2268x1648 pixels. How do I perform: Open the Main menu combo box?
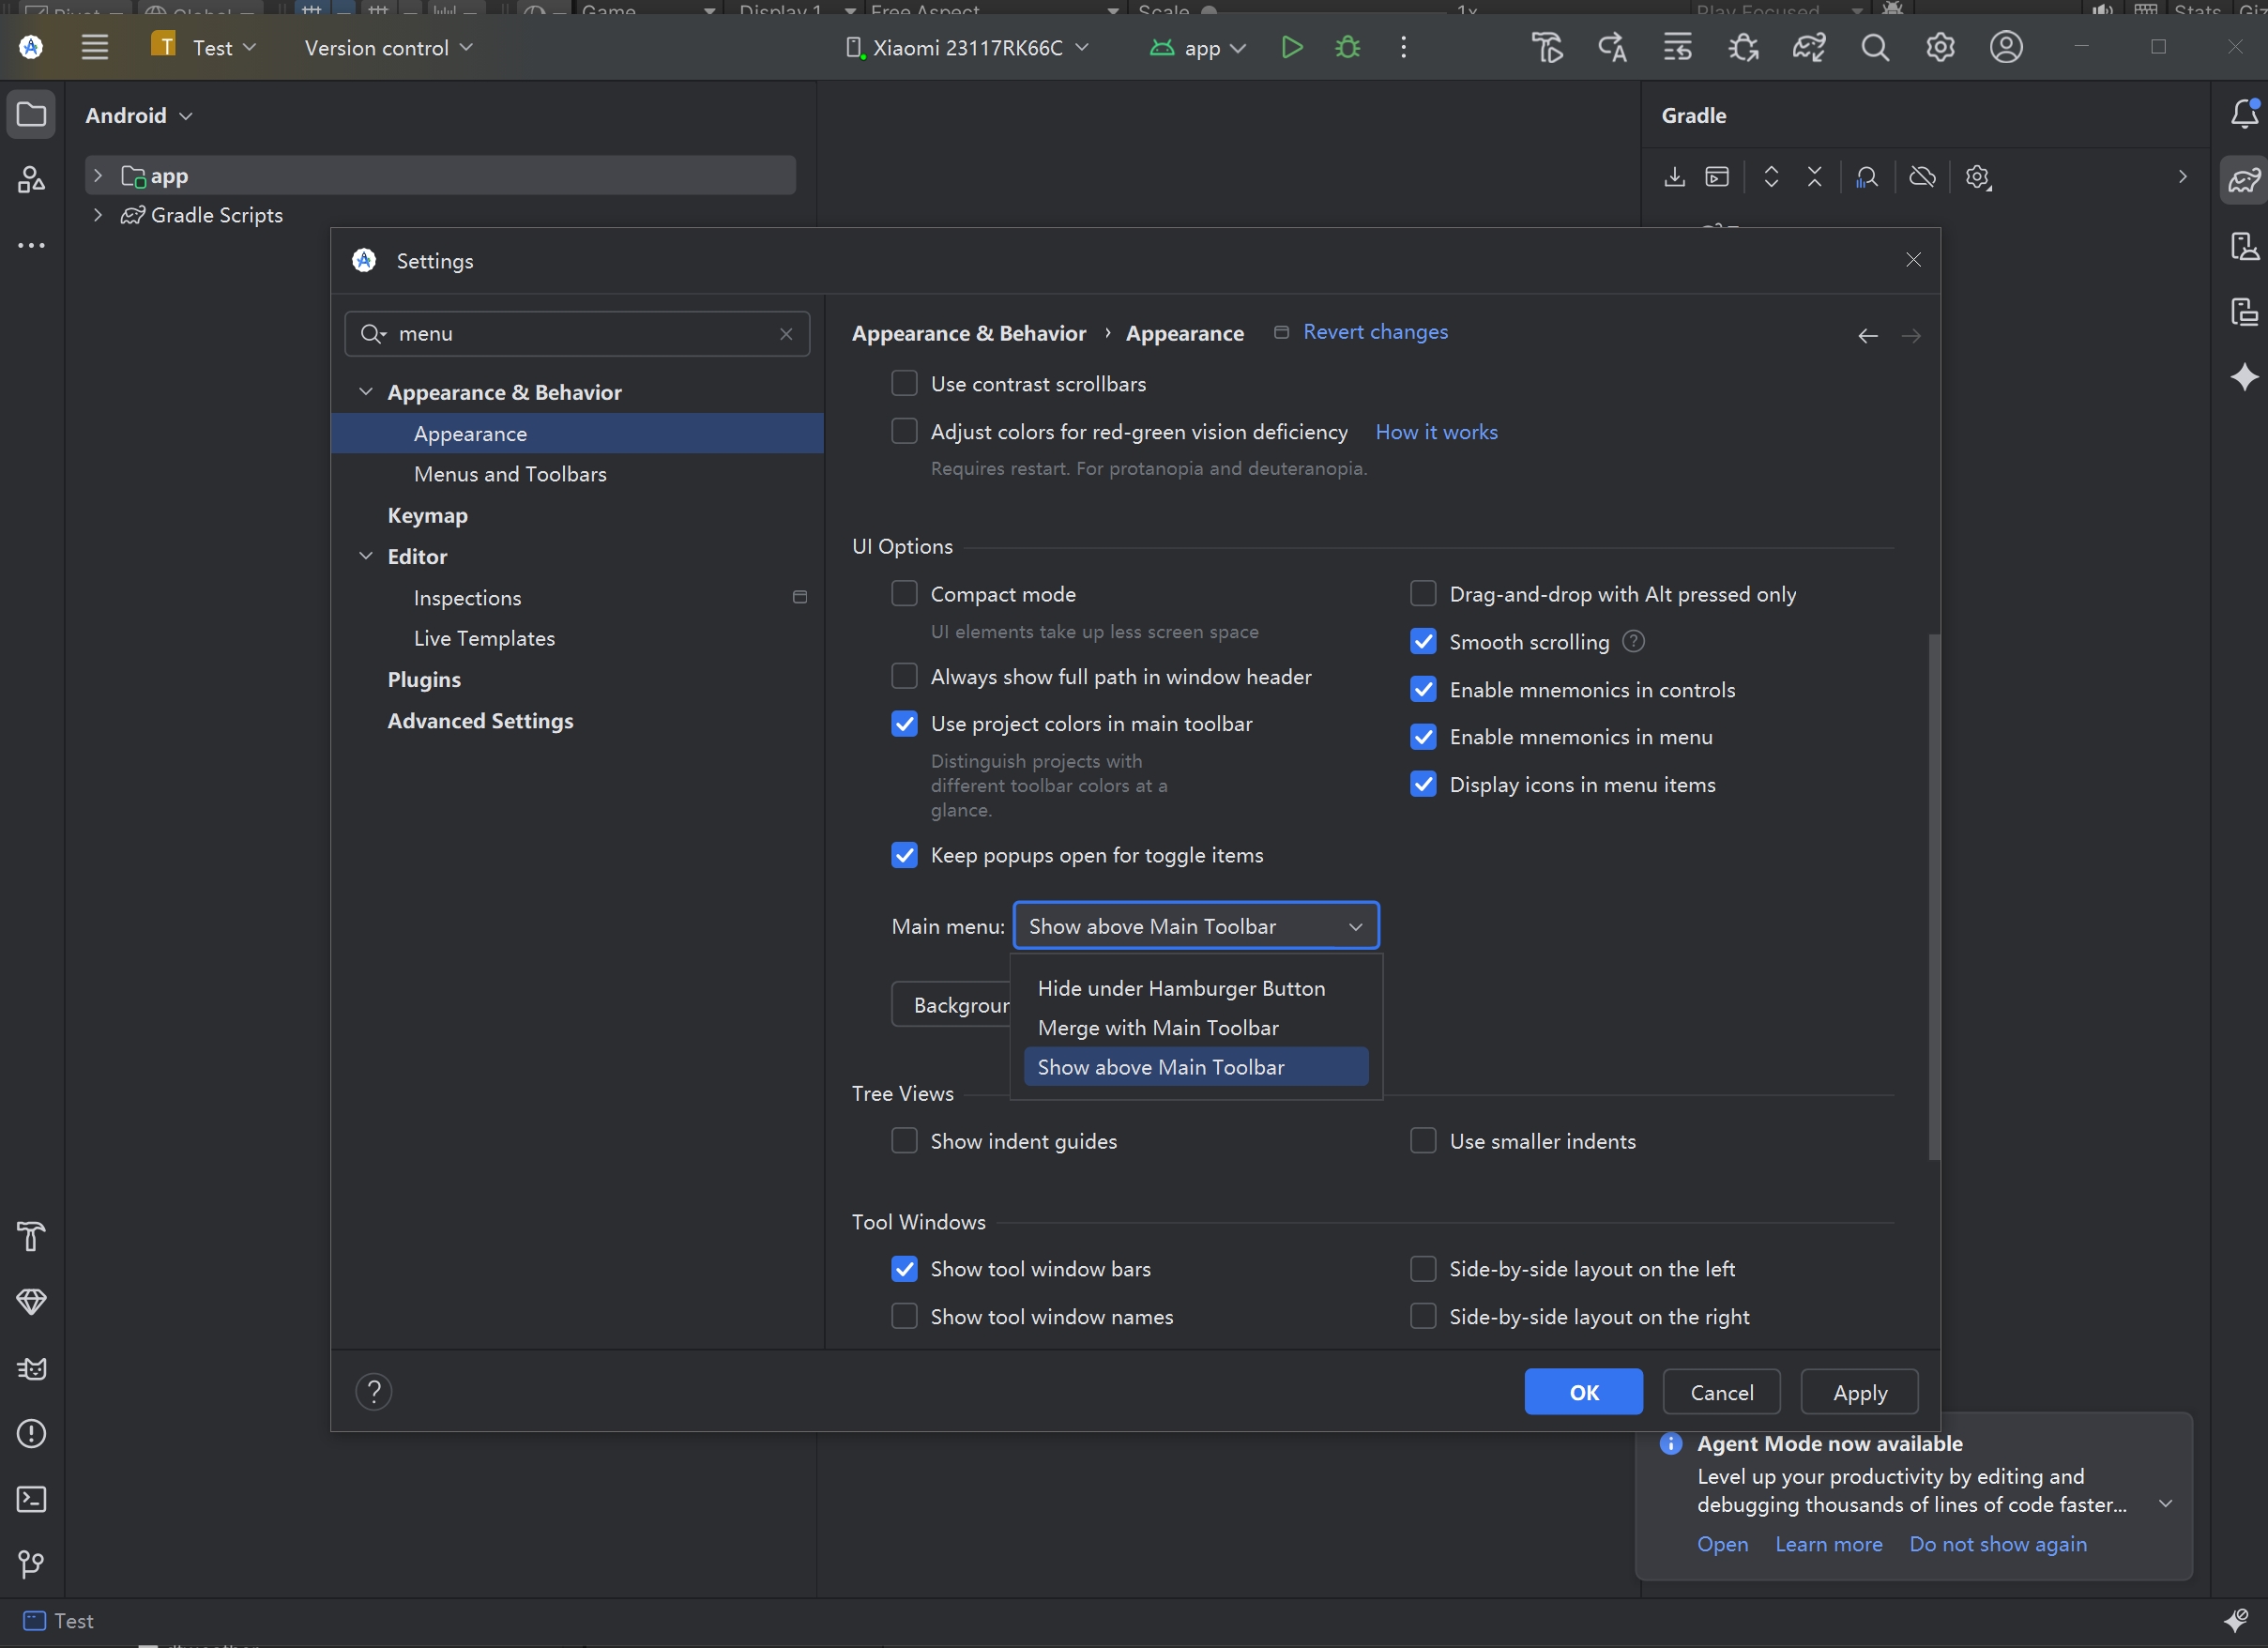tap(1195, 926)
